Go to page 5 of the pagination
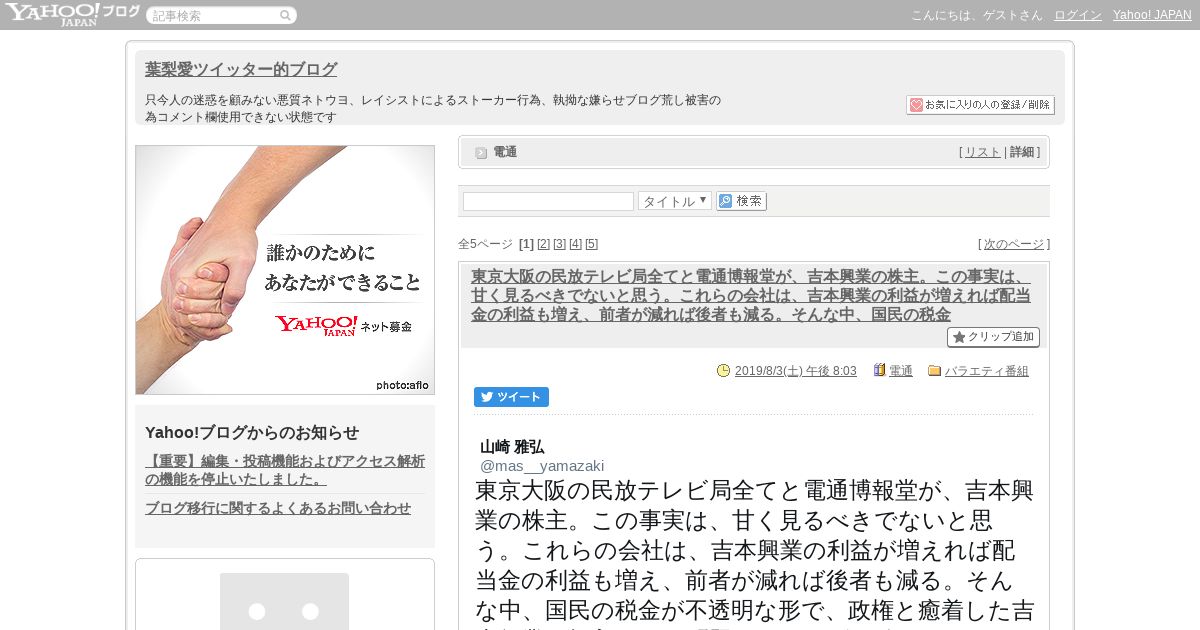This screenshot has height=630, width=1200. [591, 244]
